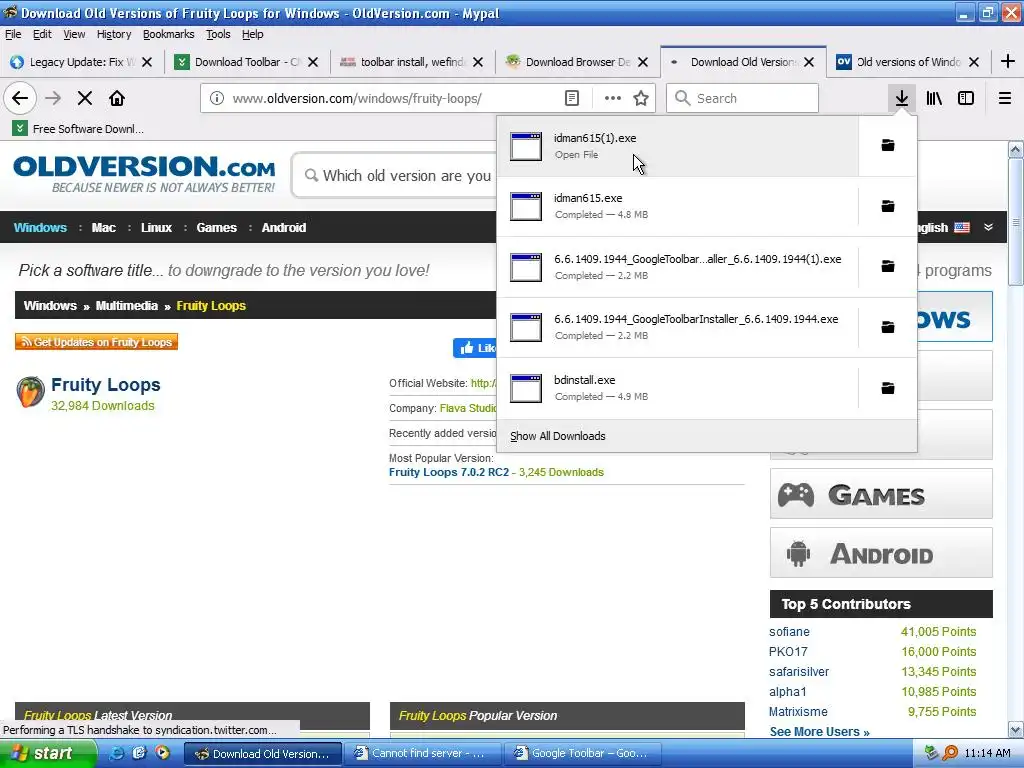1024x768 pixels.
Task: Close the Download Toolbar tab
Action: 313,62
